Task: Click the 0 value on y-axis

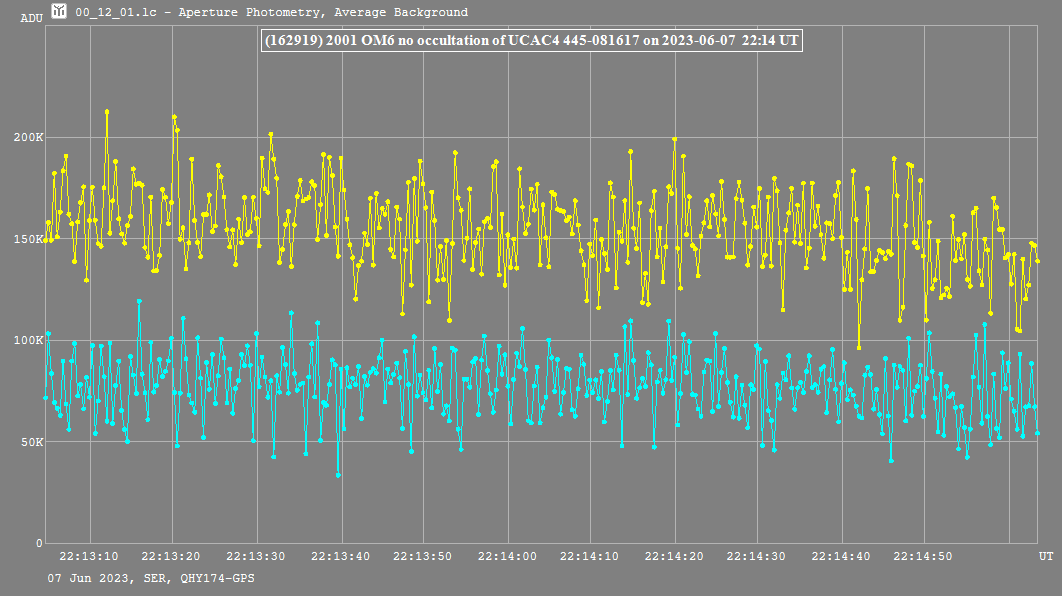Action: point(37,543)
